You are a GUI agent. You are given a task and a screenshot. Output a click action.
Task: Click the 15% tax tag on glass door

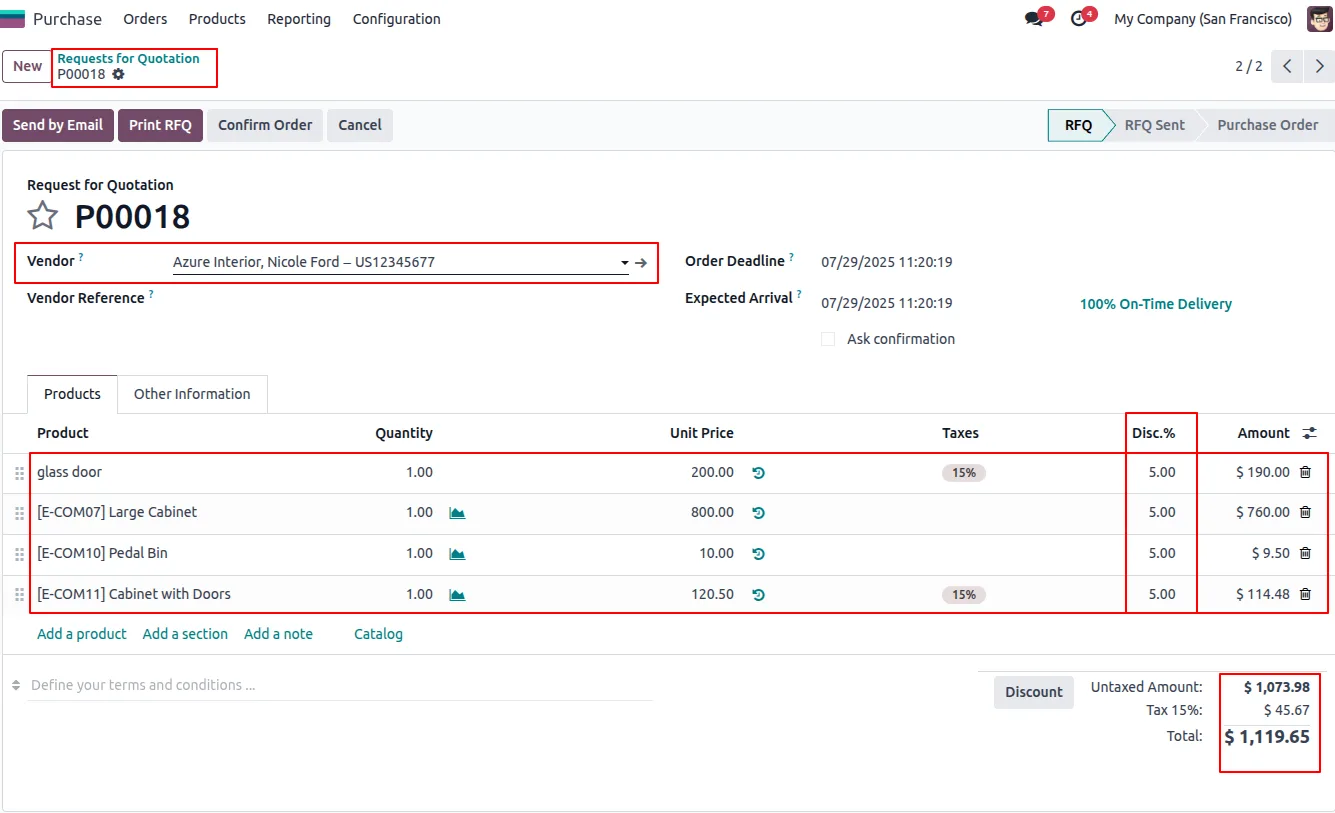[964, 473]
